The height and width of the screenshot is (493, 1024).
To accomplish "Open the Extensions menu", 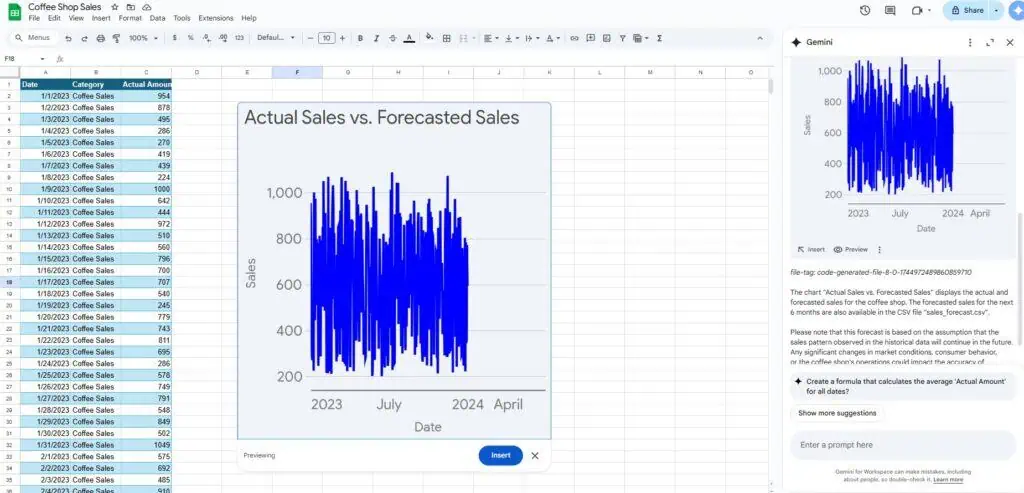I will click(215, 18).
